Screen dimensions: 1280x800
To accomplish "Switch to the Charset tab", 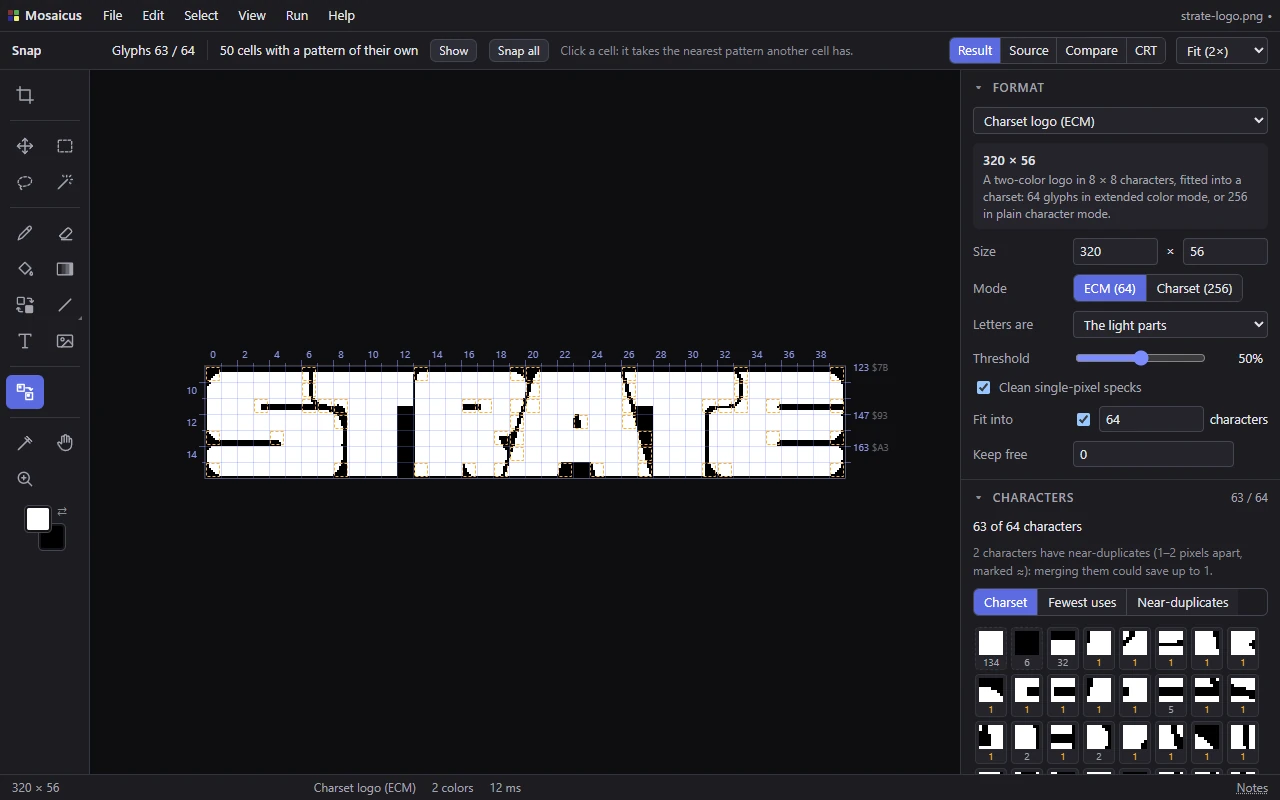I will tap(1005, 602).
